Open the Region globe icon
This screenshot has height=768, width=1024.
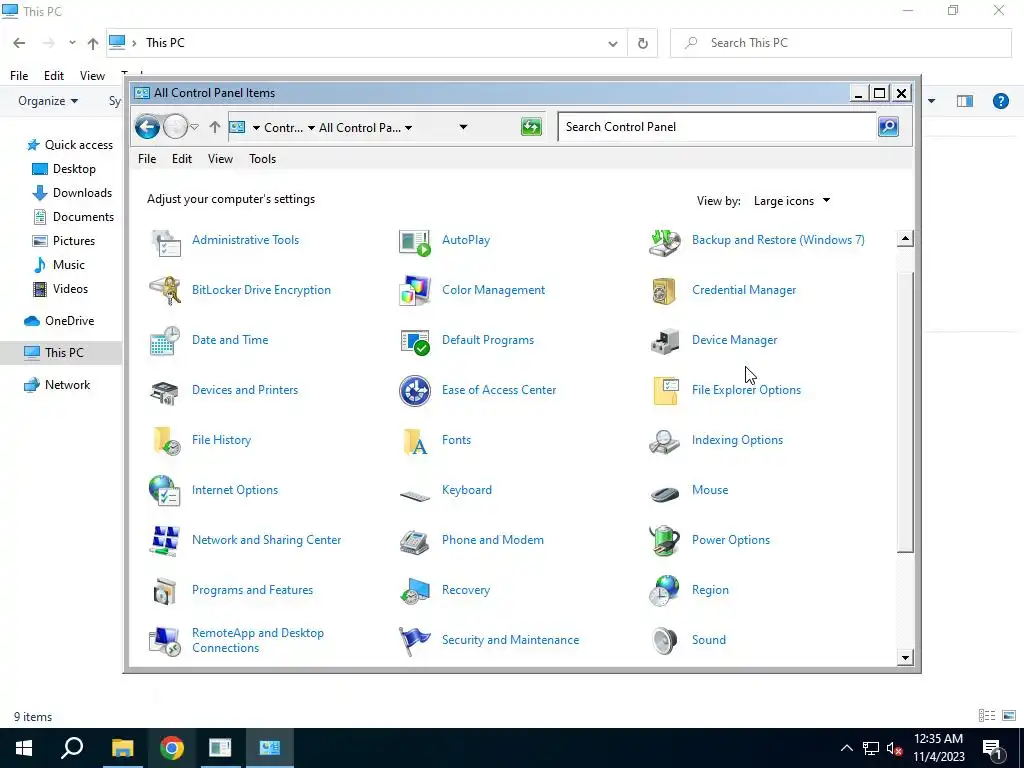pyautogui.click(x=665, y=590)
